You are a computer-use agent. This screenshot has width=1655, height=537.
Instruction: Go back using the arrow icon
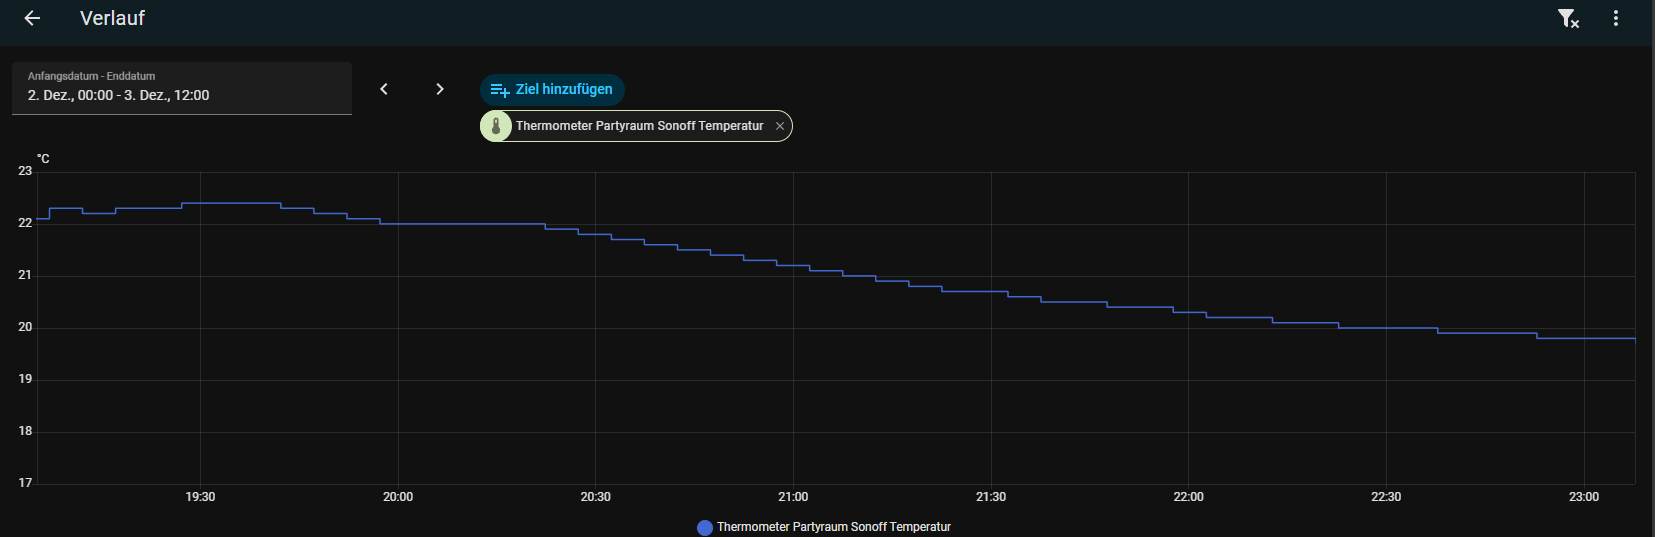[x=32, y=18]
